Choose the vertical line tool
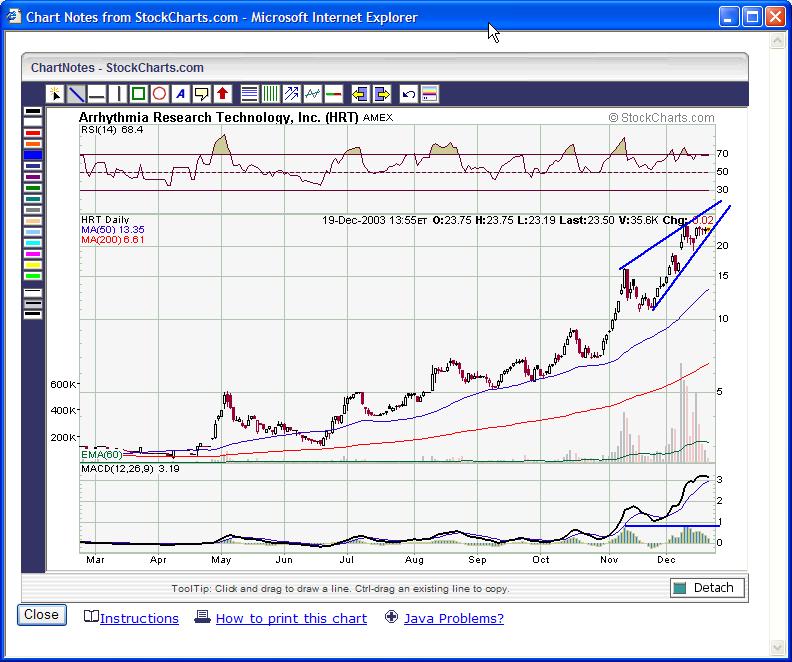 tap(118, 94)
